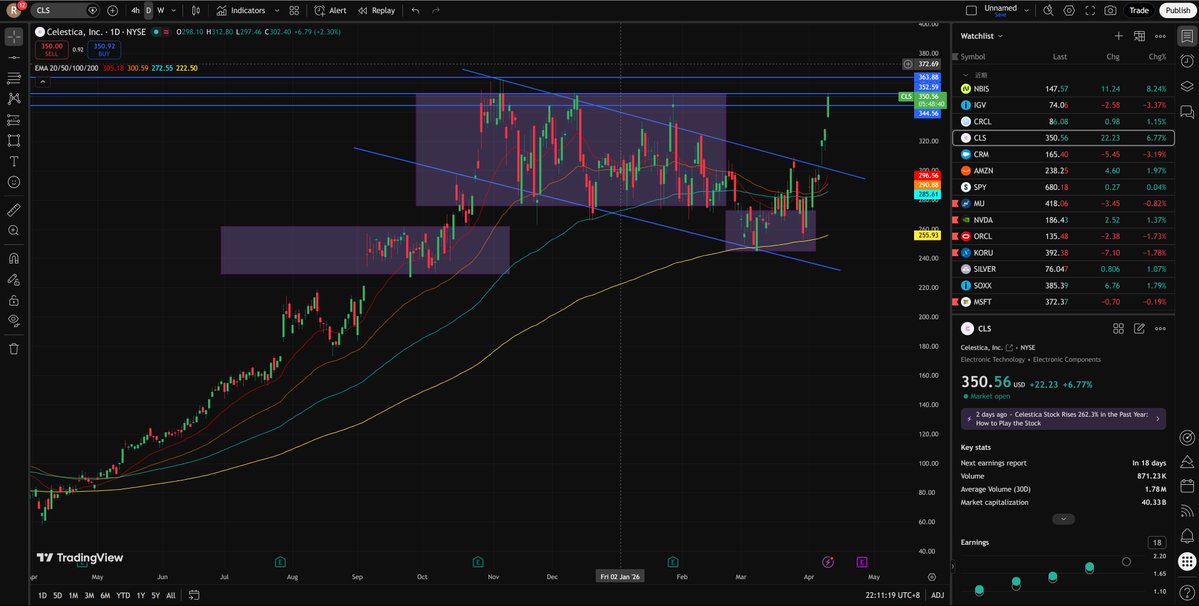Add a symbol to the watchlist
Image resolution: width=1199 pixels, height=606 pixels.
coord(1119,36)
